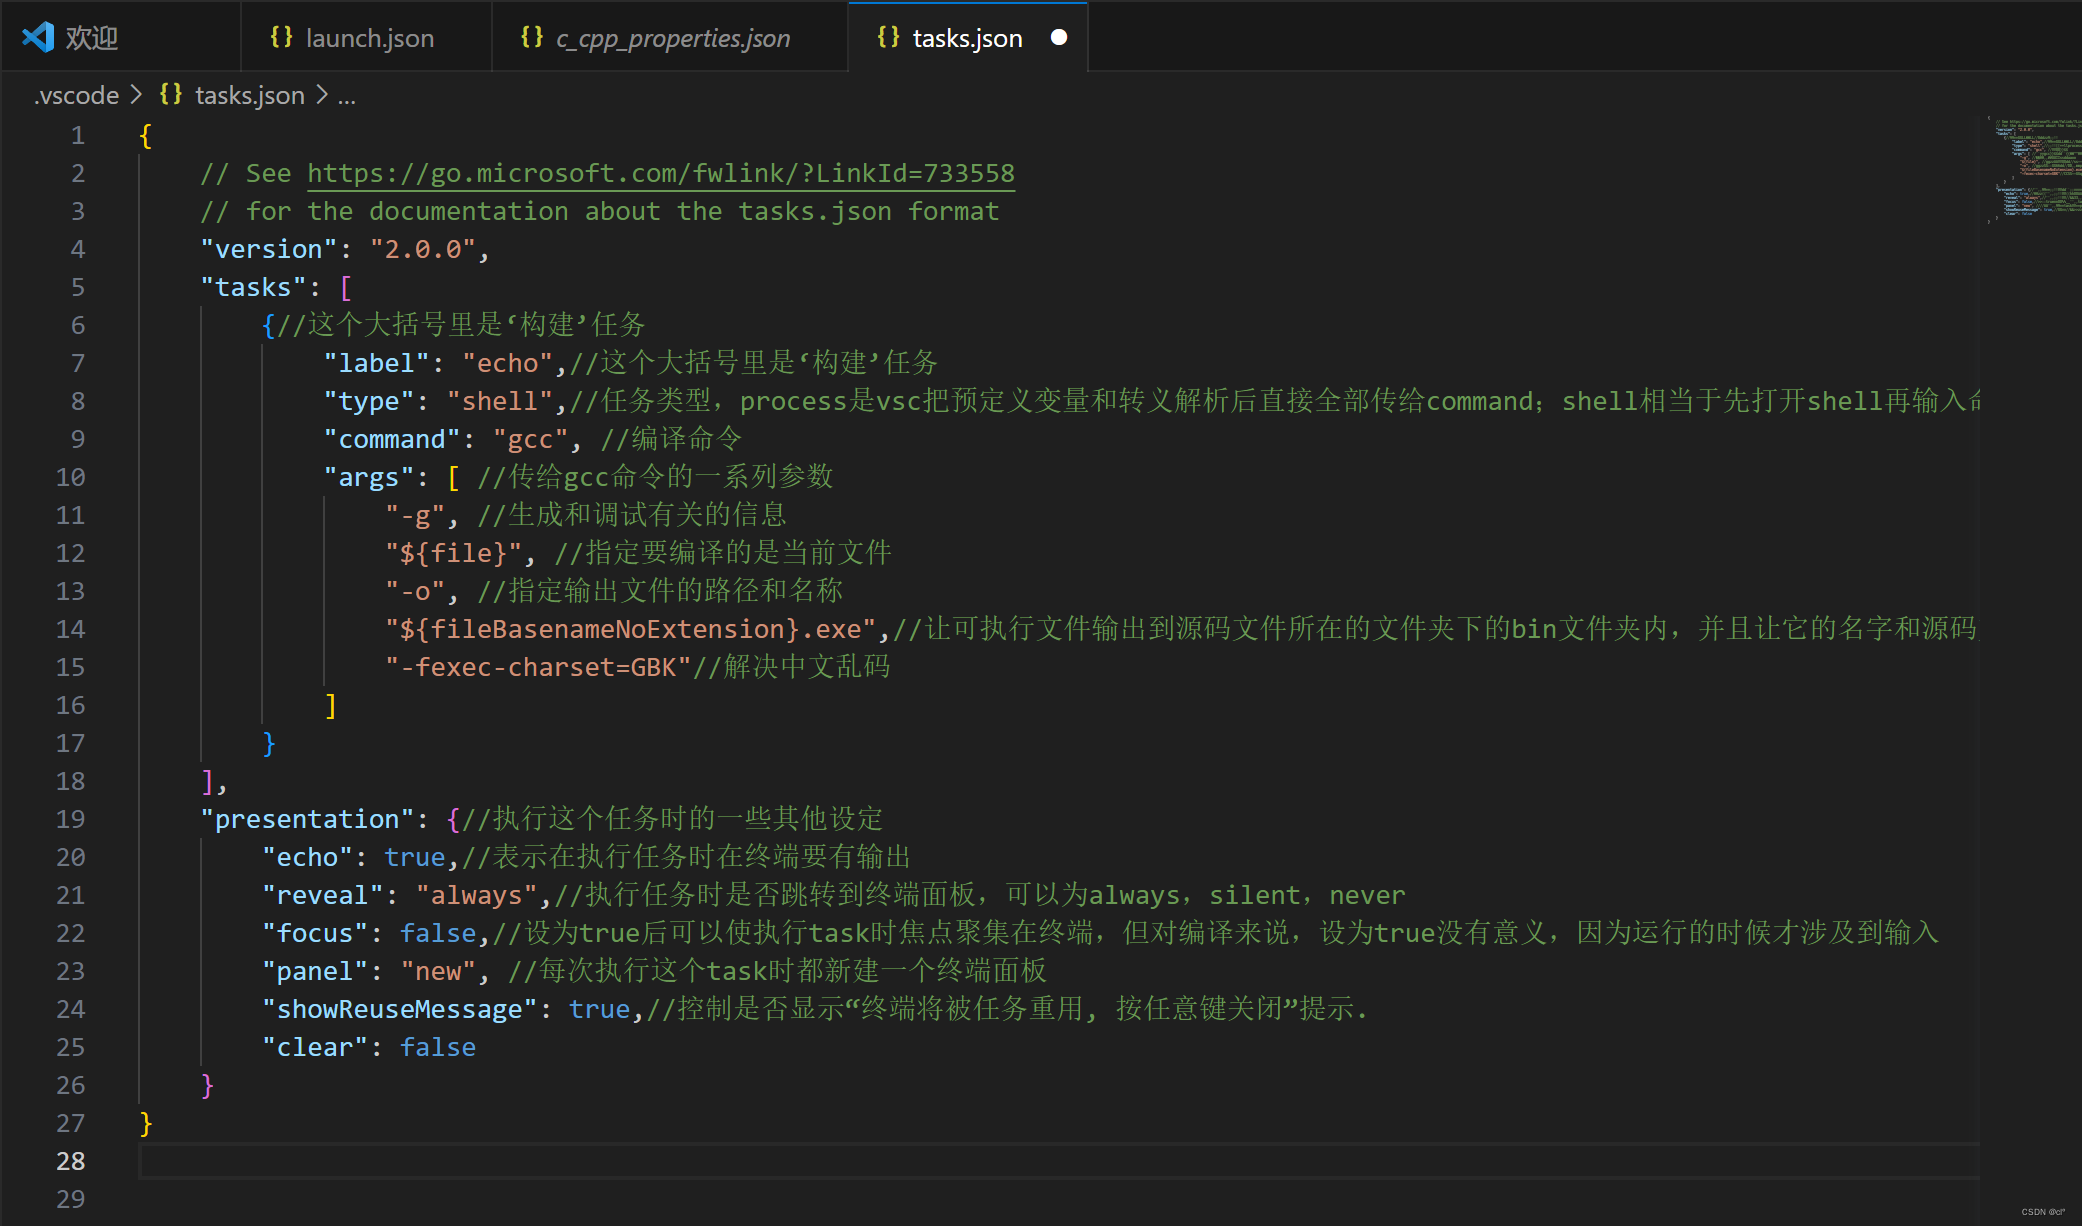Click the VS Code logo on the Welcome tab
The image size is (2082, 1226).
(38, 38)
